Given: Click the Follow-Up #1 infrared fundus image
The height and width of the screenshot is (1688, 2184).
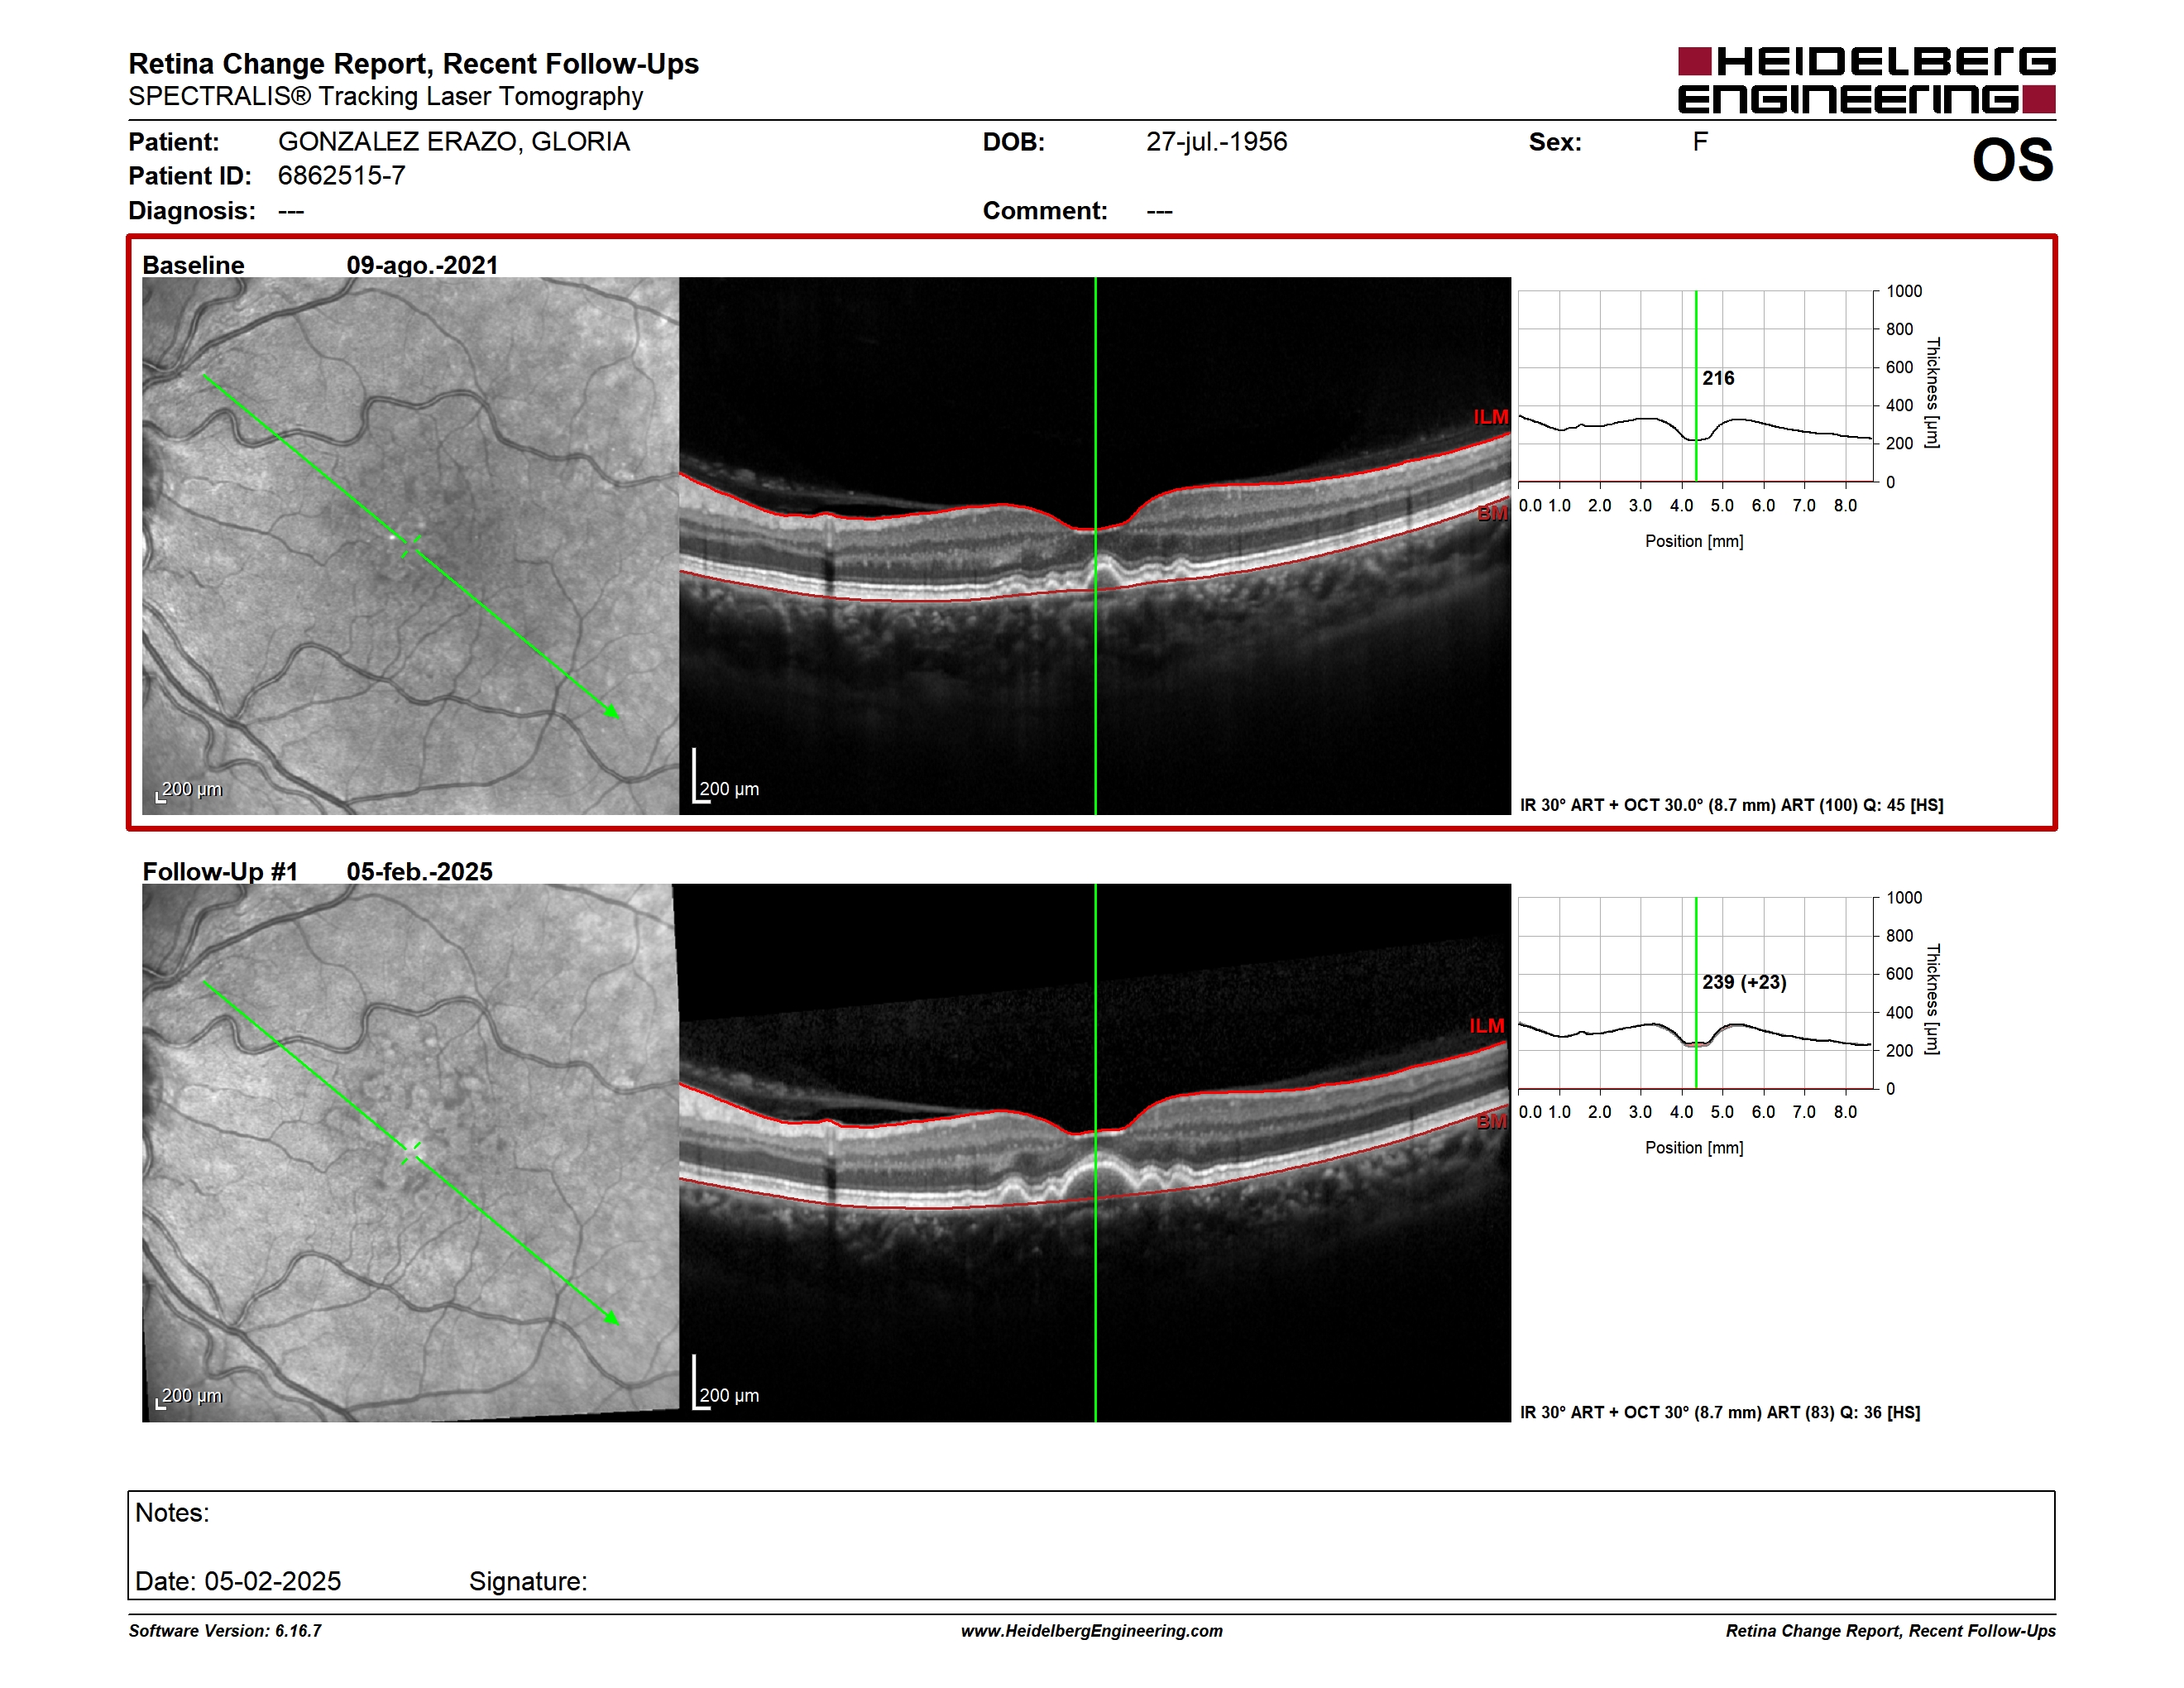Looking at the screenshot, I should [410, 1152].
